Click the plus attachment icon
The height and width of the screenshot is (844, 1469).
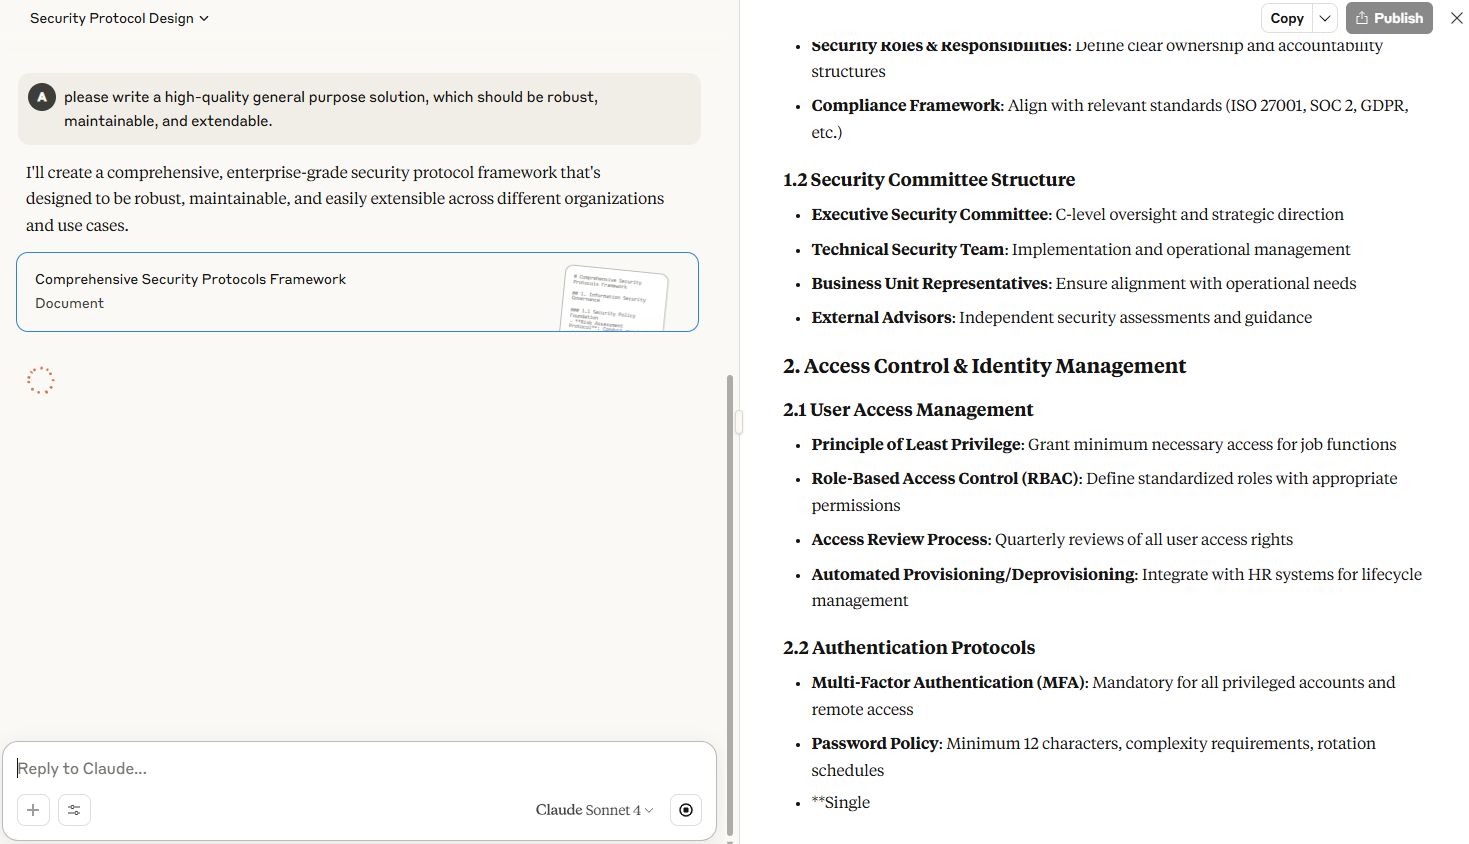click(x=33, y=810)
